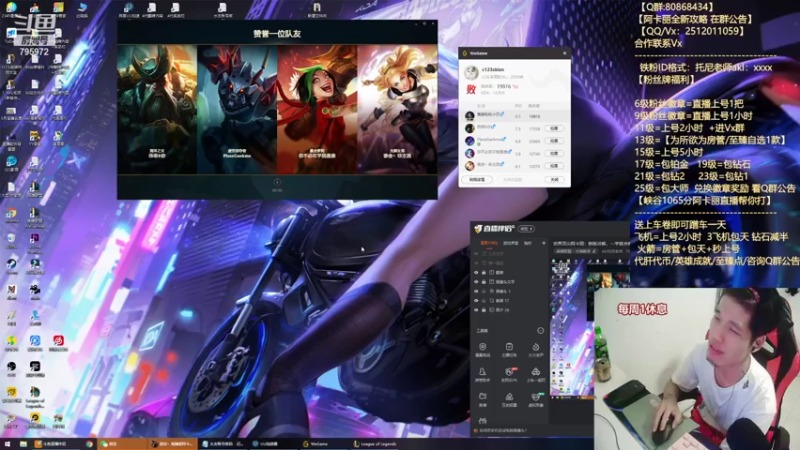Toggle visibility eye of the '26' source row
This screenshot has width=800, height=450.
click(x=477, y=310)
